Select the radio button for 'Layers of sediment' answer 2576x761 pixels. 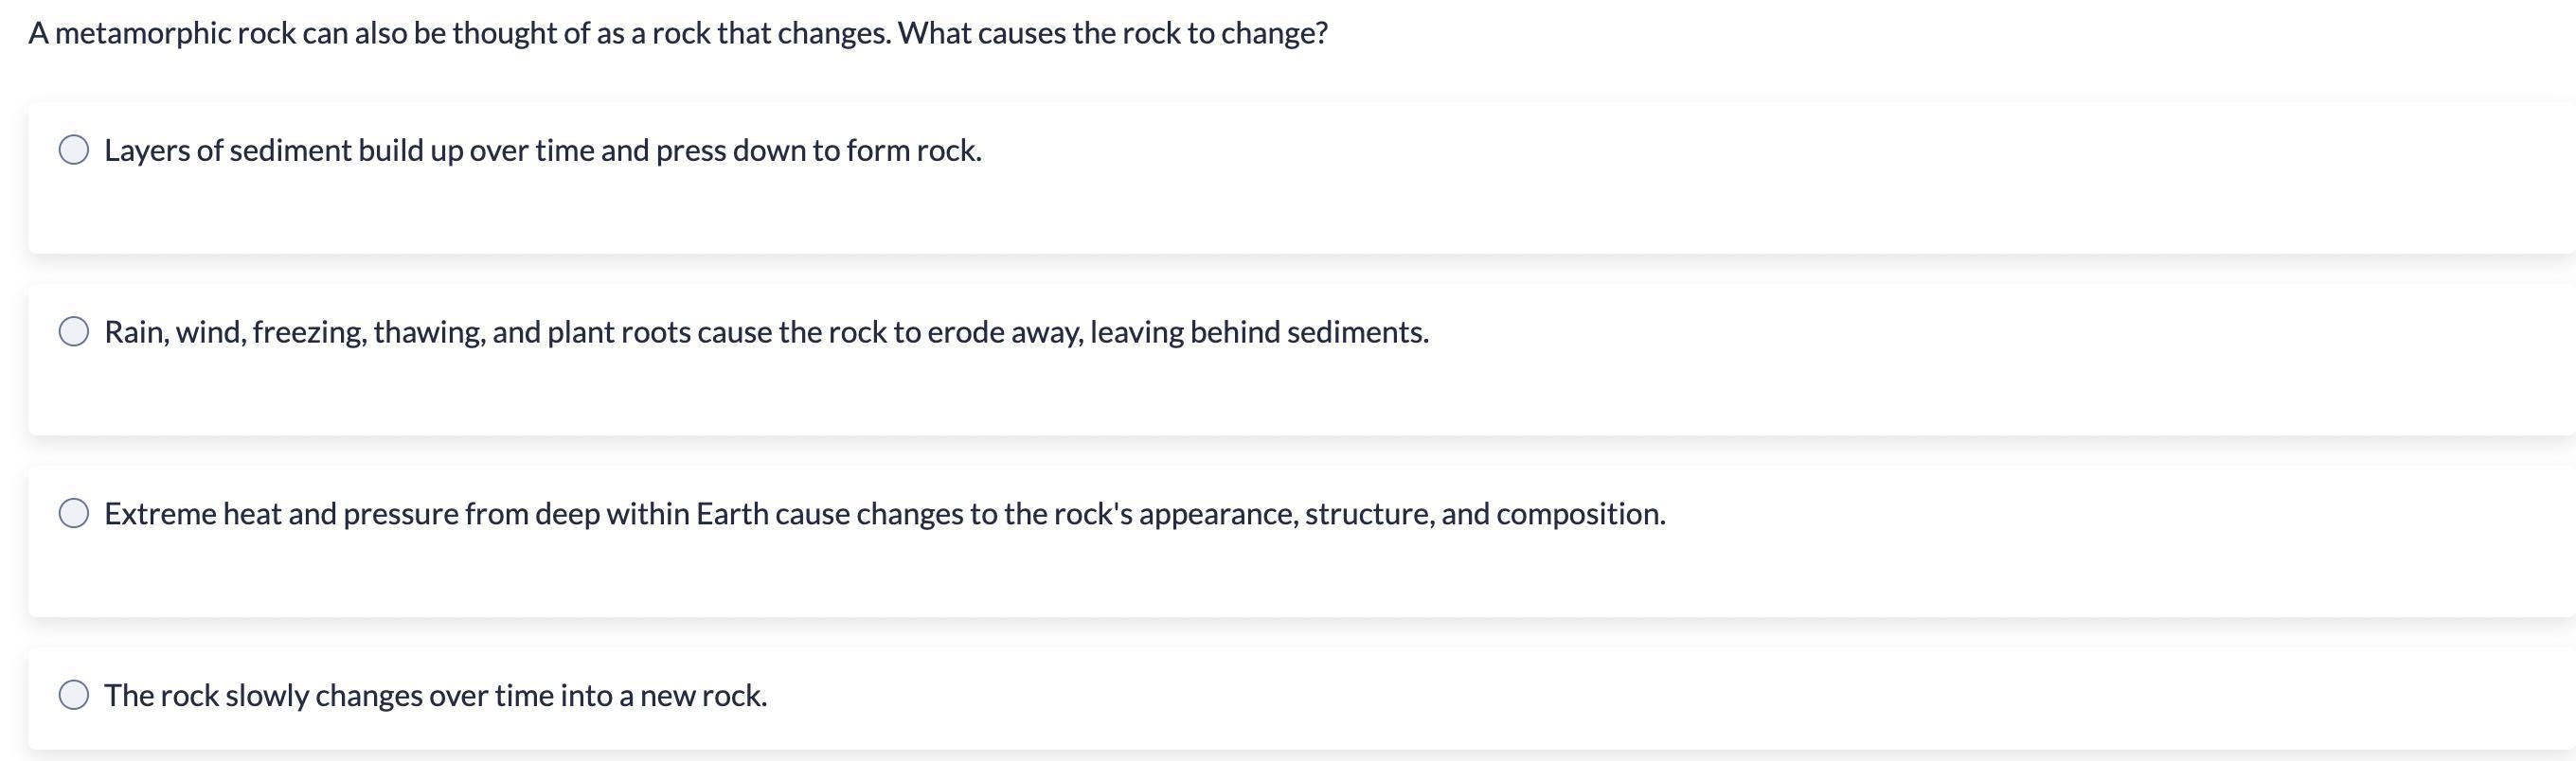73,150
